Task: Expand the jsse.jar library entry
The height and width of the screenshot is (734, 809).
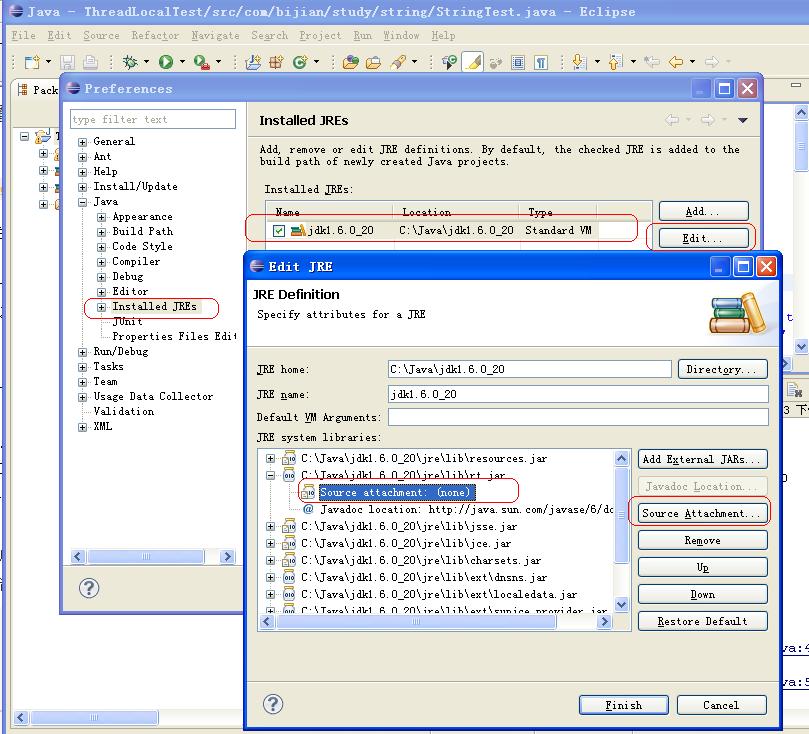Action: pos(270,526)
